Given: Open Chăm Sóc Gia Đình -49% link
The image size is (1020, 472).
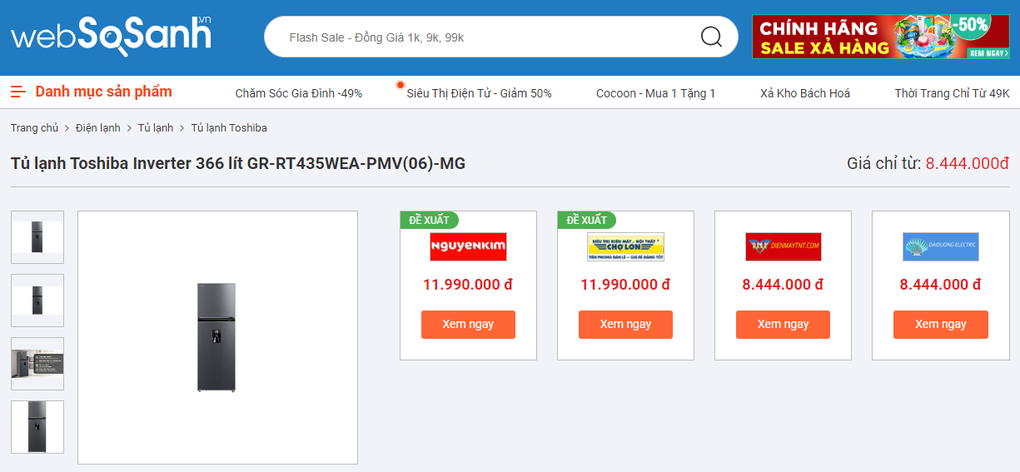Looking at the screenshot, I should click(299, 93).
